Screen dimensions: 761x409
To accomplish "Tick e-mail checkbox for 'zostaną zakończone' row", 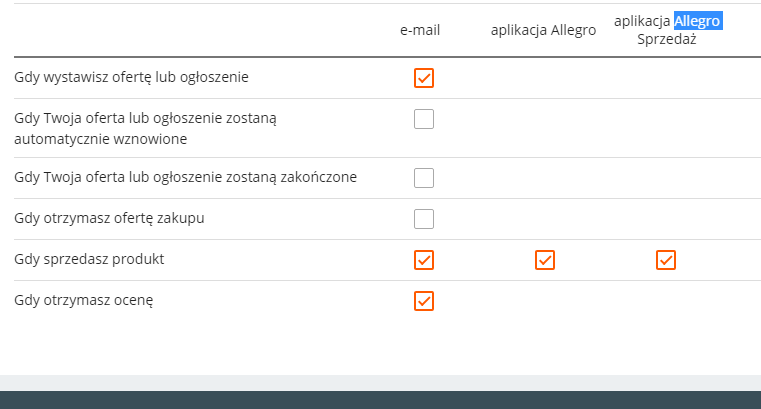I will 424,178.
